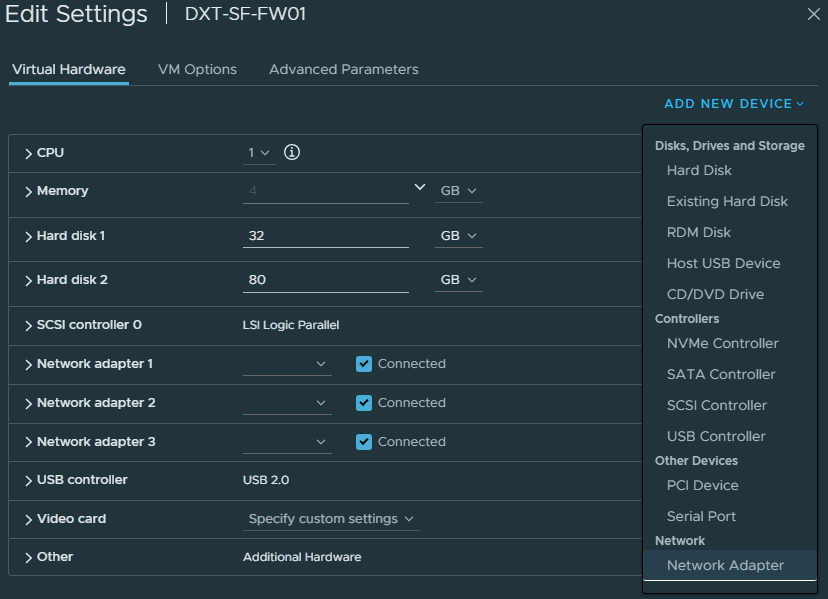Open the Advanced Parameters tab
Image resolution: width=828 pixels, height=599 pixels.
click(343, 69)
